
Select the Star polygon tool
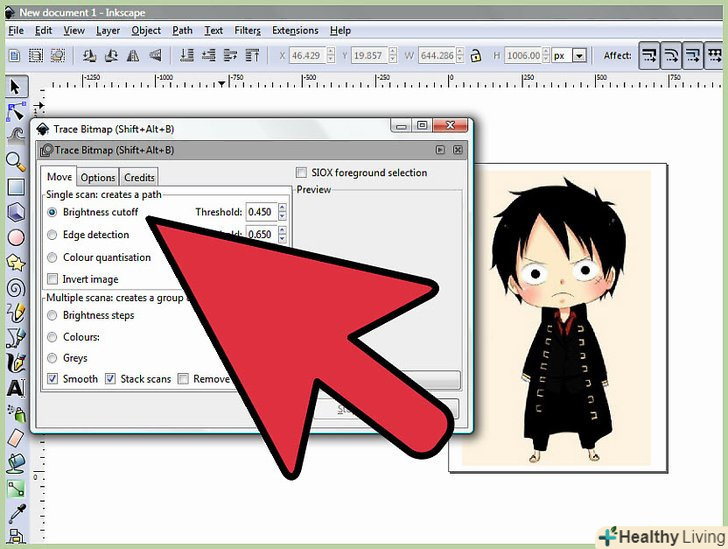coord(16,263)
